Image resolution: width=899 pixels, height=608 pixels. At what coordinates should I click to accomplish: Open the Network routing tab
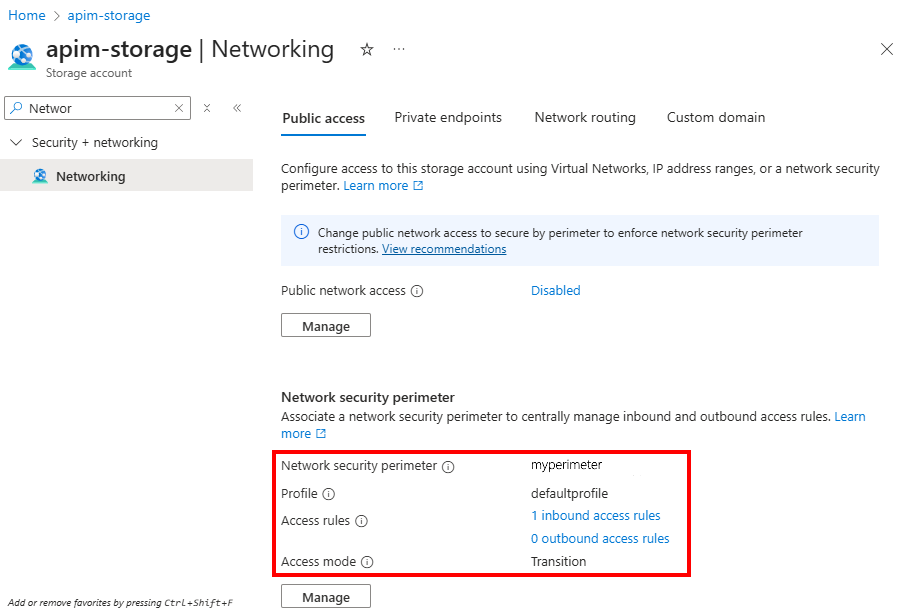[x=584, y=117]
